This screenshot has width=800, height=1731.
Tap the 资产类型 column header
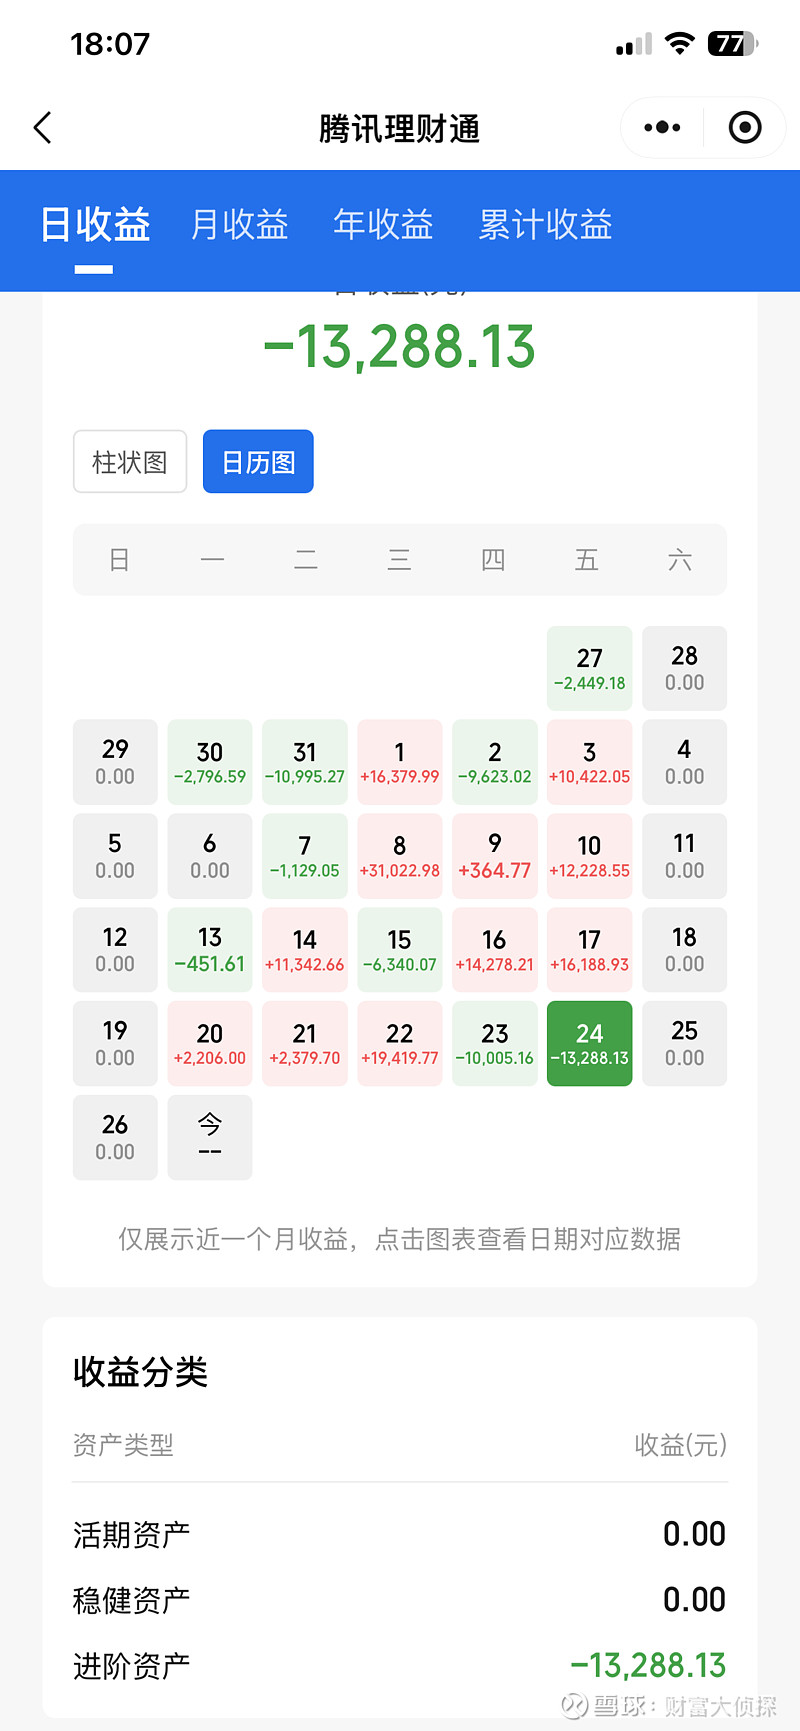[123, 1445]
